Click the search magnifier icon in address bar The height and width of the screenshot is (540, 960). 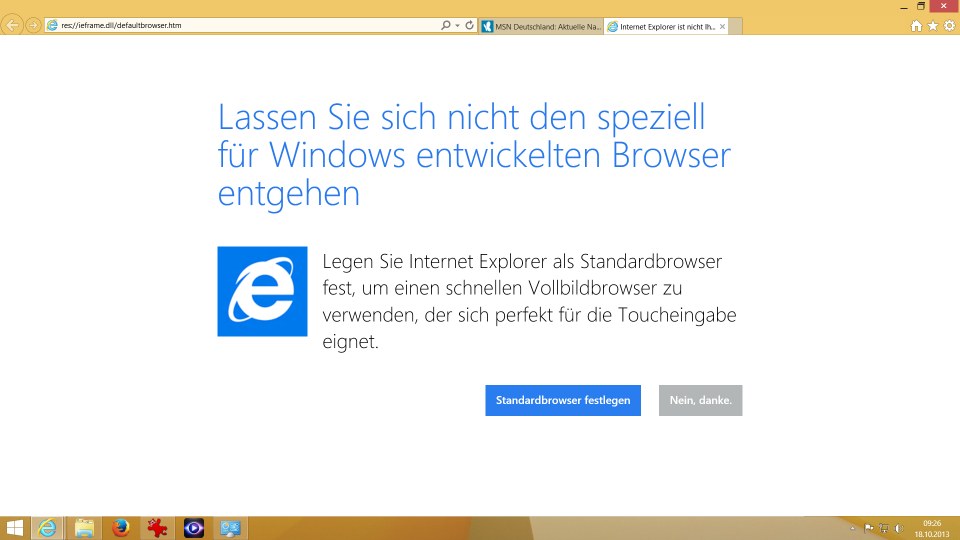click(446, 25)
